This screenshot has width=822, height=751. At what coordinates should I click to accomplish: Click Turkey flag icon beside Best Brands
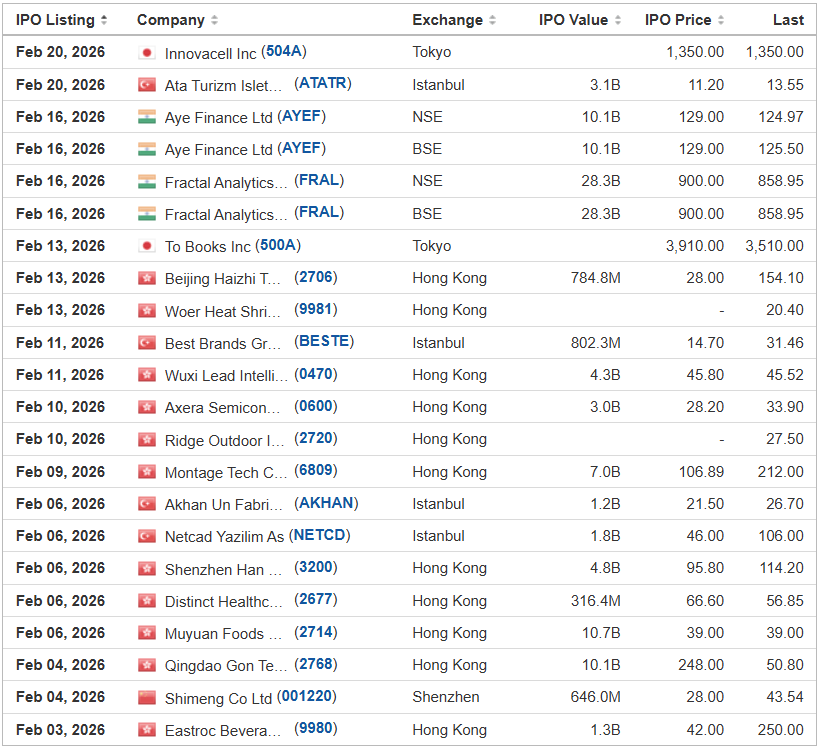[x=147, y=343]
